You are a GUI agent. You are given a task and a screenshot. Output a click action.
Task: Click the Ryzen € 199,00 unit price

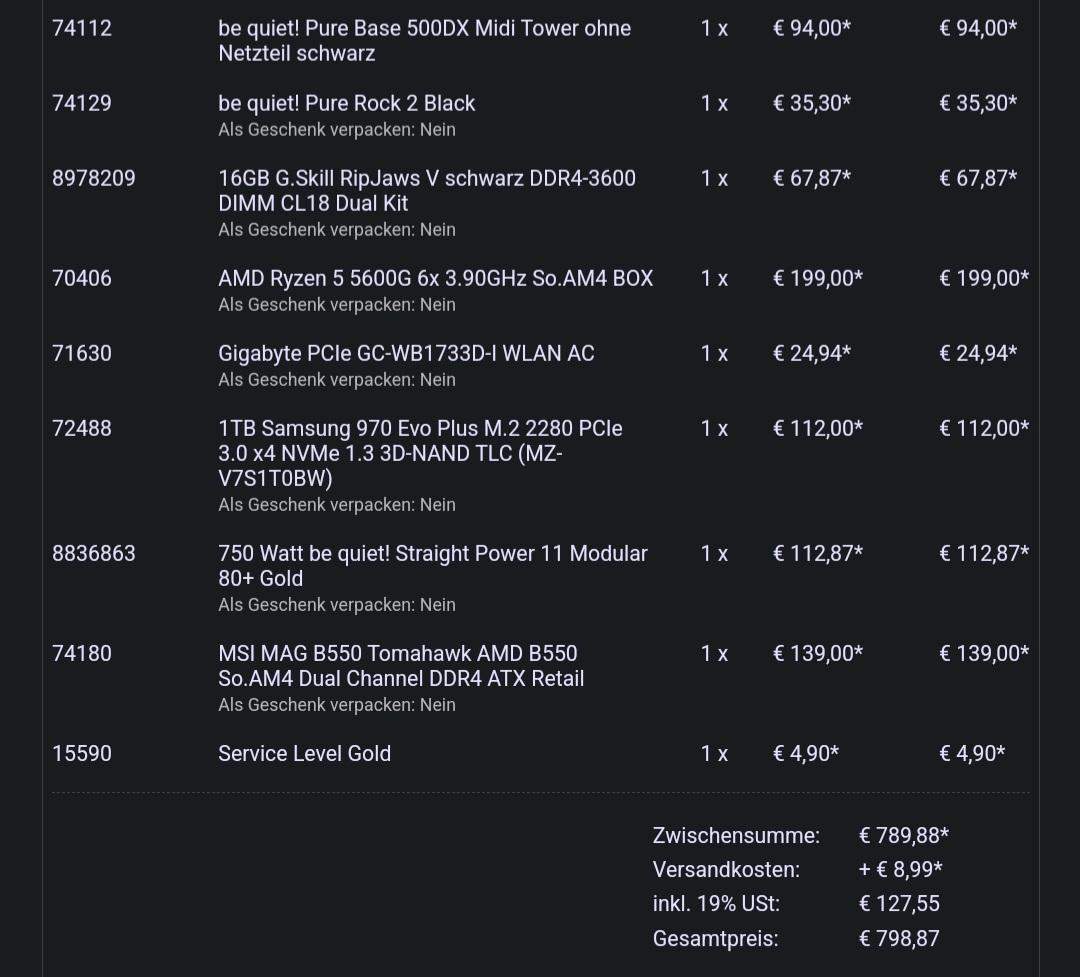817,278
